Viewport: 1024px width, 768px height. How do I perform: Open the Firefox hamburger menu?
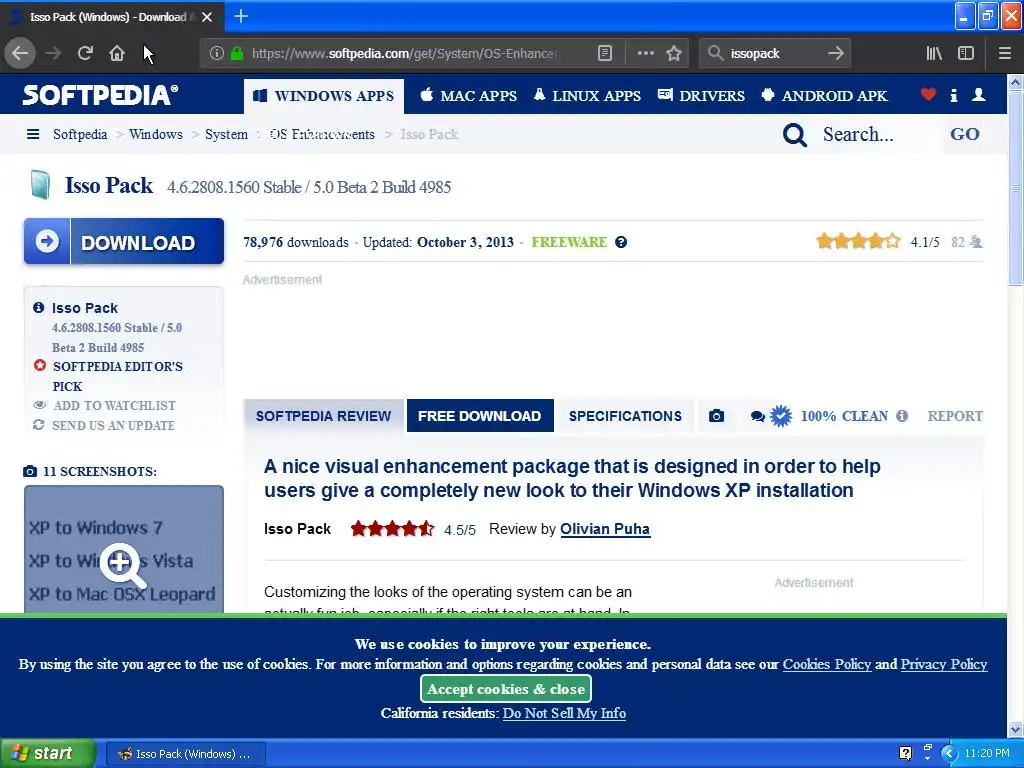click(1004, 53)
